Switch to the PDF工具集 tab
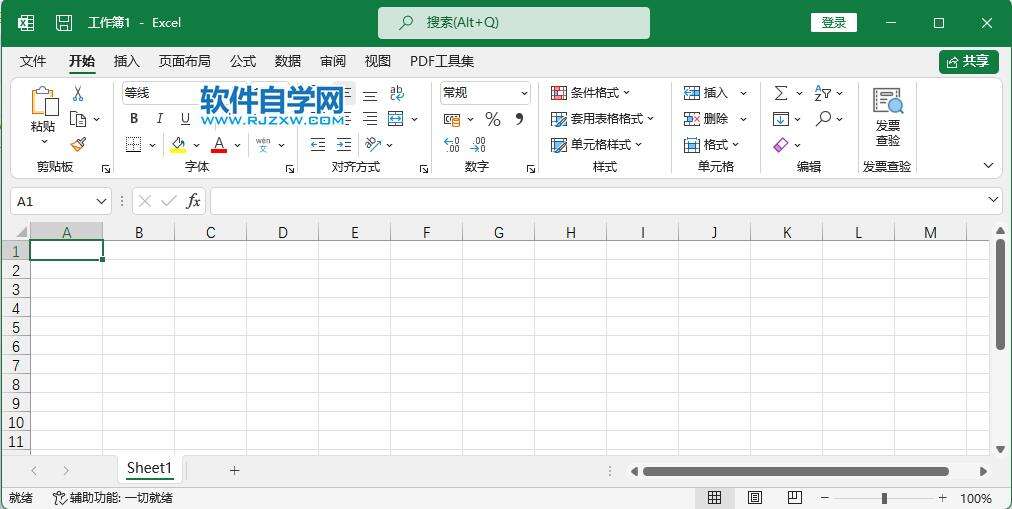Screen dimensions: 1012x509 442,61
